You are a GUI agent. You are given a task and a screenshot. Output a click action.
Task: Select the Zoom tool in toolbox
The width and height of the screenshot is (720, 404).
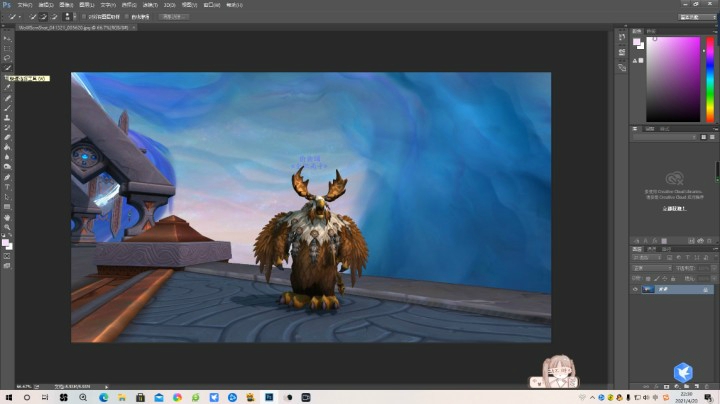click(x=7, y=227)
